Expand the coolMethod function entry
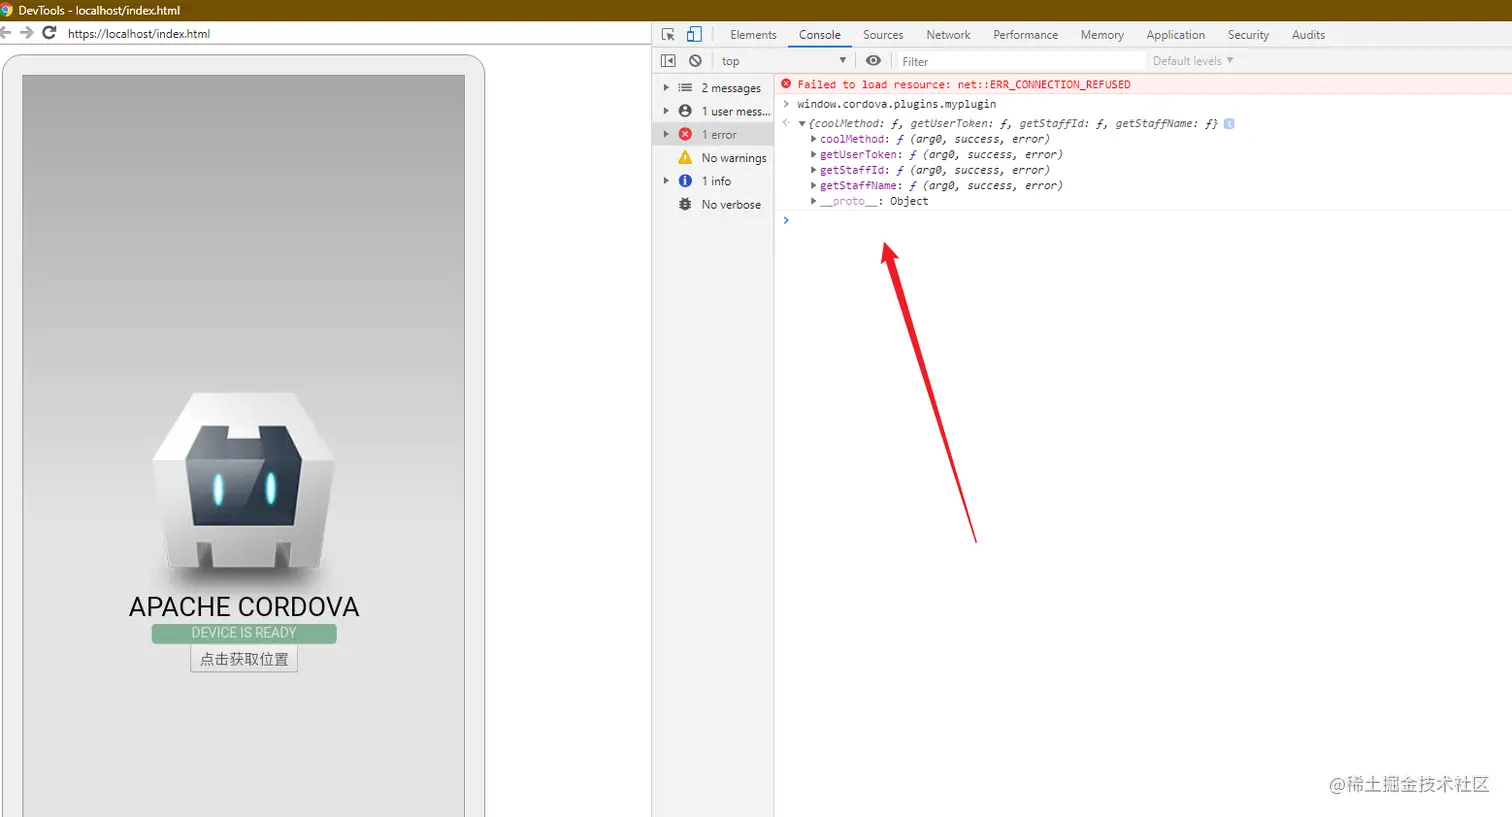This screenshot has height=817, width=1512. click(x=813, y=139)
